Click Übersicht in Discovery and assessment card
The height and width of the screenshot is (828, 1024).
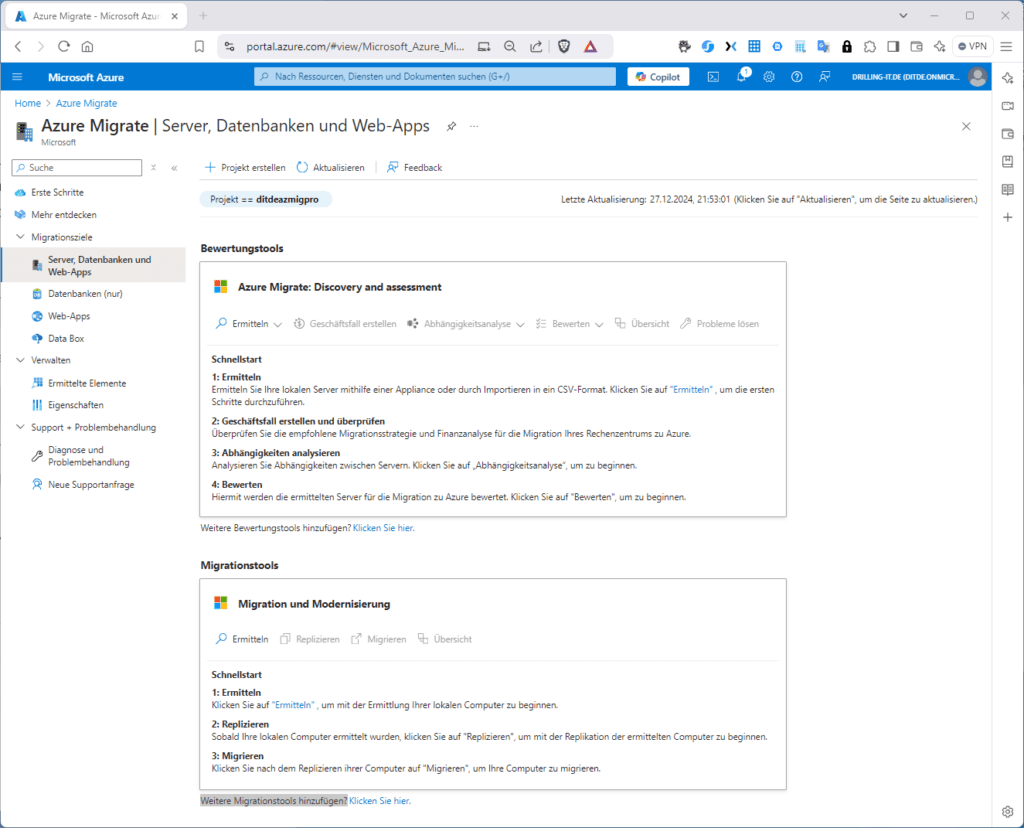pos(642,324)
